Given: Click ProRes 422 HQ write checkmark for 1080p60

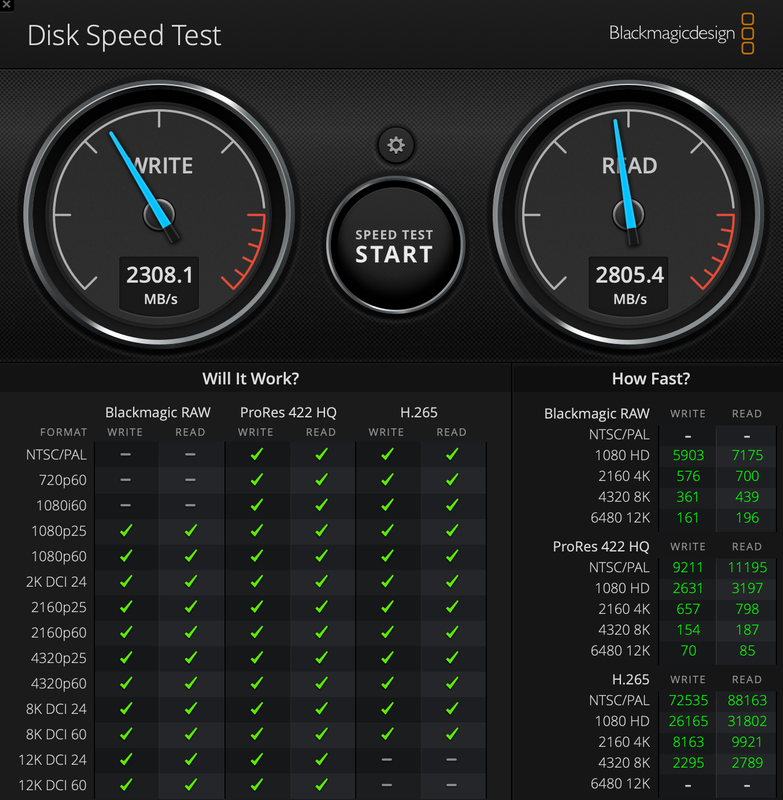Looking at the screenshot, I should click(x=257, y=556).
